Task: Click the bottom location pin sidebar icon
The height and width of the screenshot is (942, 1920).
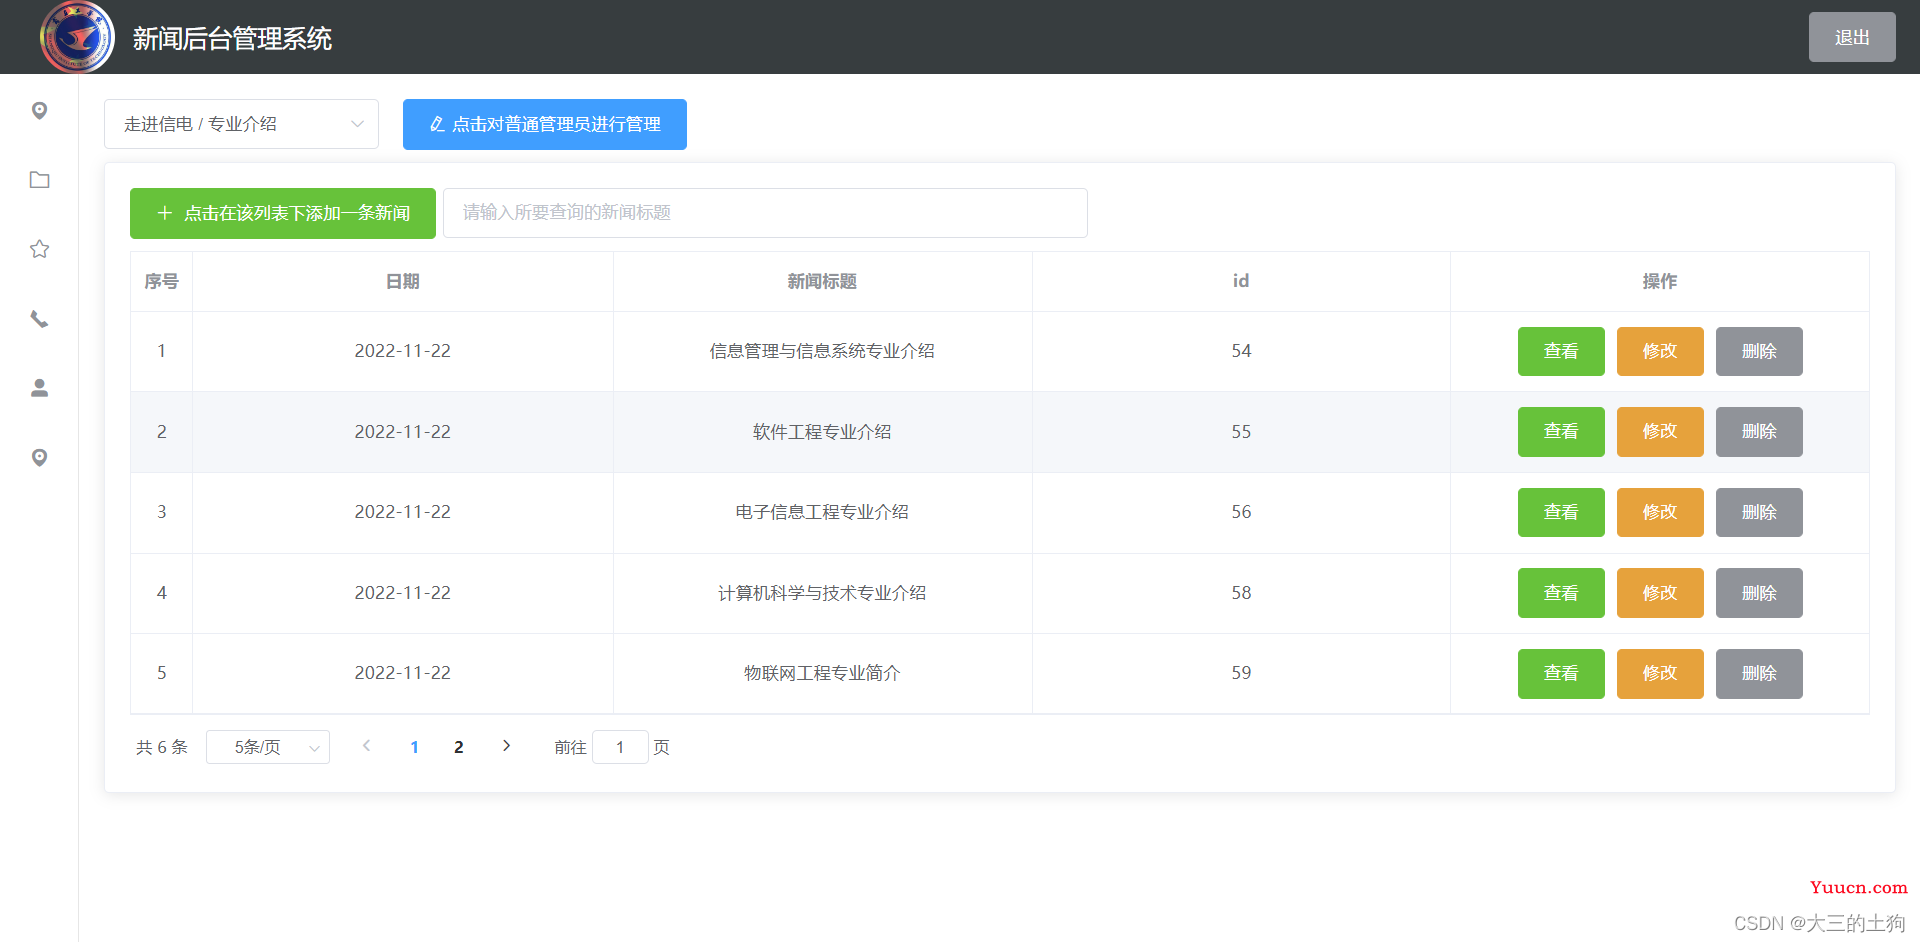Action: pos(39,457)
